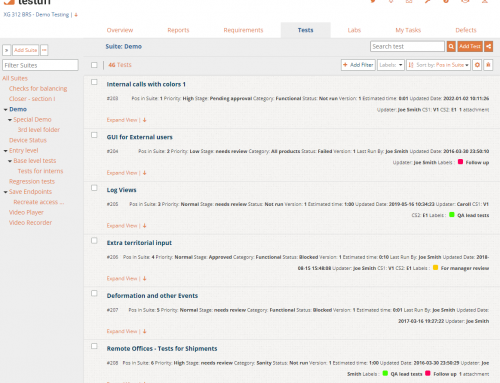Click down arrow under Log Views
Screen dimensions: 500x383
144,226
